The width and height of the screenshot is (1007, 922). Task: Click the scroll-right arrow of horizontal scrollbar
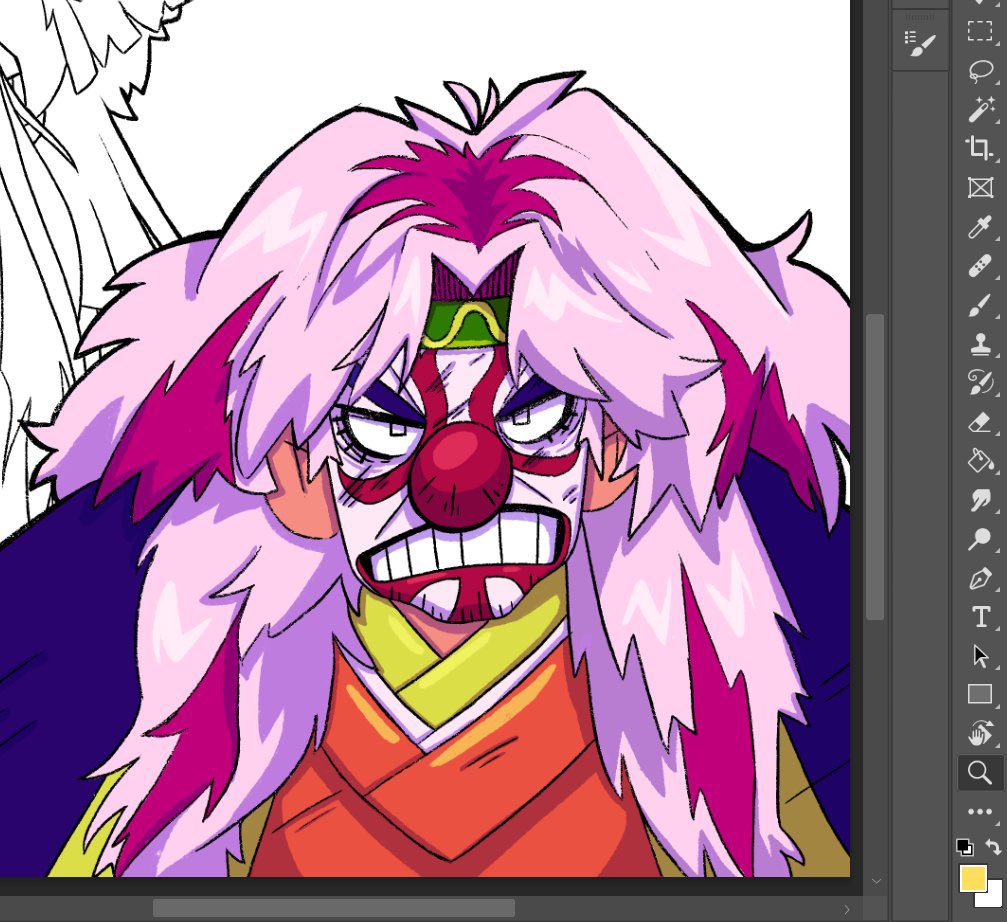click(846, 909)
